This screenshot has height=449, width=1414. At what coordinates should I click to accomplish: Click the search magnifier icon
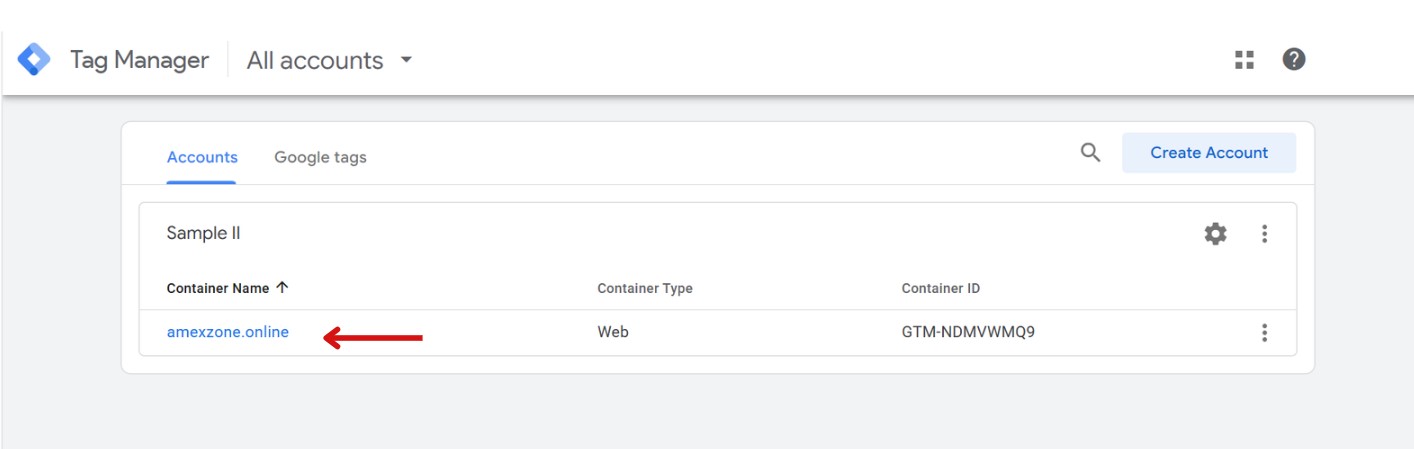[1091, 153]
